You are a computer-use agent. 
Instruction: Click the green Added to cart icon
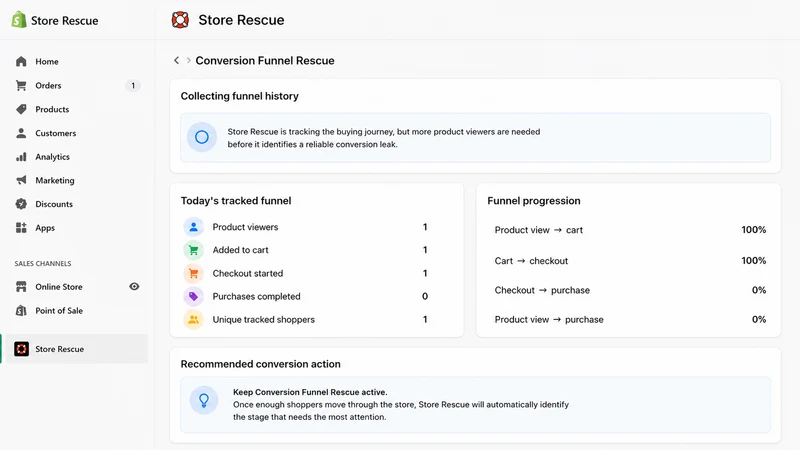point(193,250)
